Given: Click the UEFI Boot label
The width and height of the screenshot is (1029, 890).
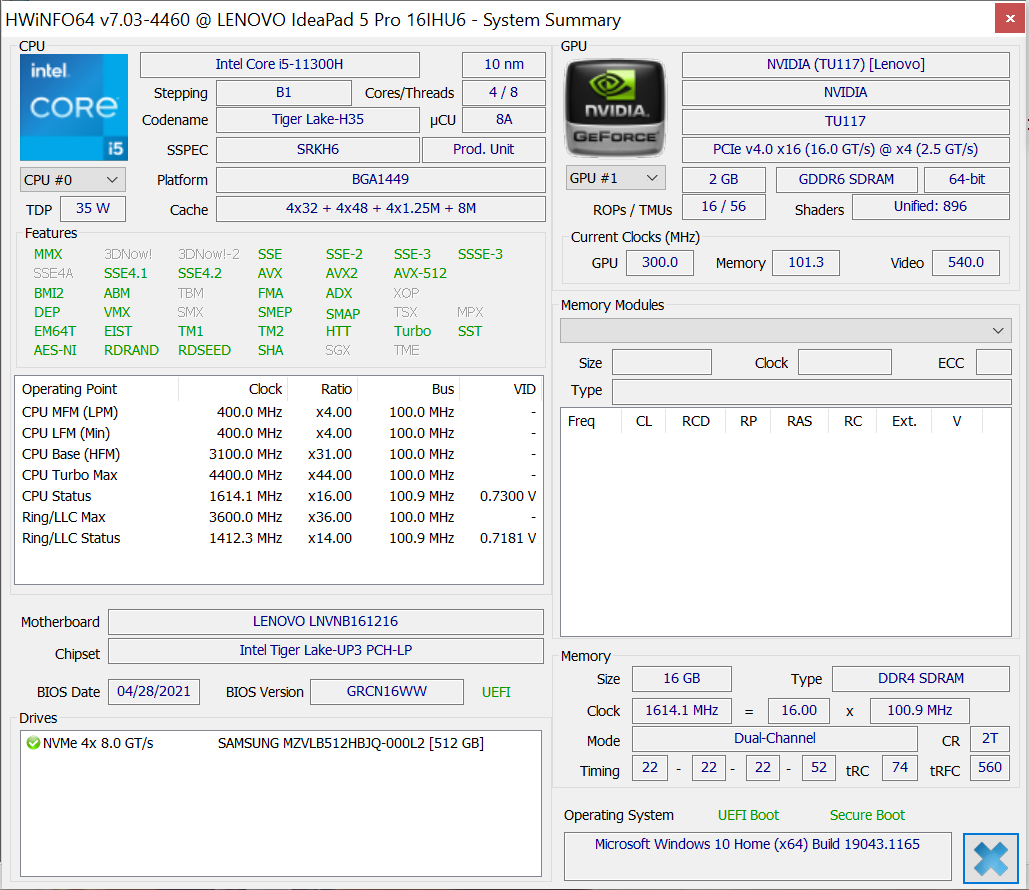Looking at the screenshot, I should pos(748,815).
